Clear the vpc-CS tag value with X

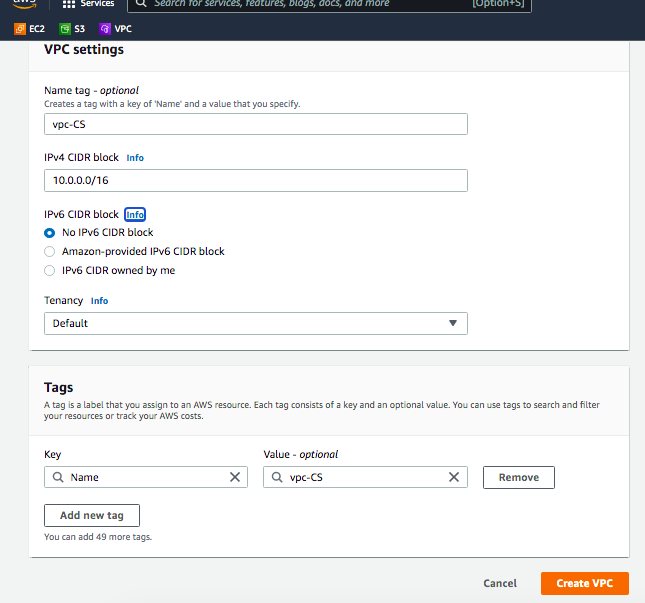pyautogui.click(x=454, y=477)
